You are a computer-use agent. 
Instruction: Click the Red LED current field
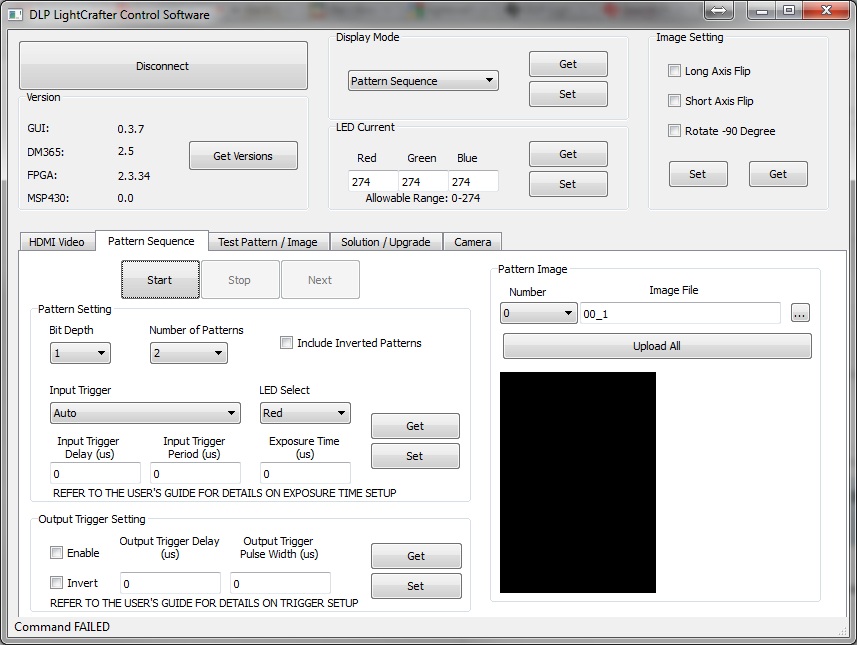[x=373, y=181]
